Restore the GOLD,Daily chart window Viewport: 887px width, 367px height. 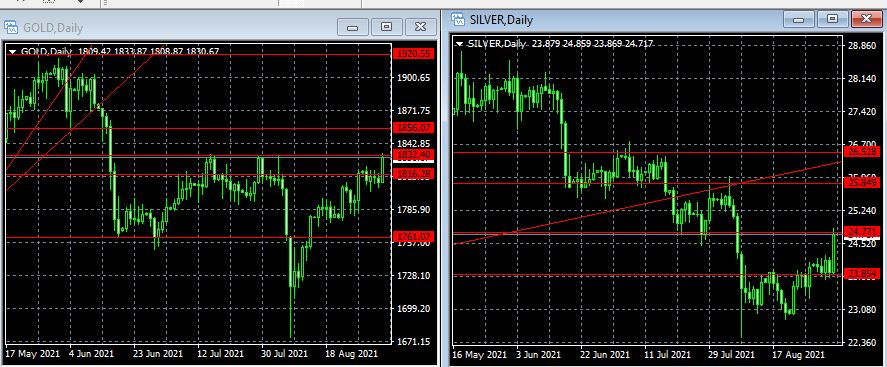[x=386, y=27]
